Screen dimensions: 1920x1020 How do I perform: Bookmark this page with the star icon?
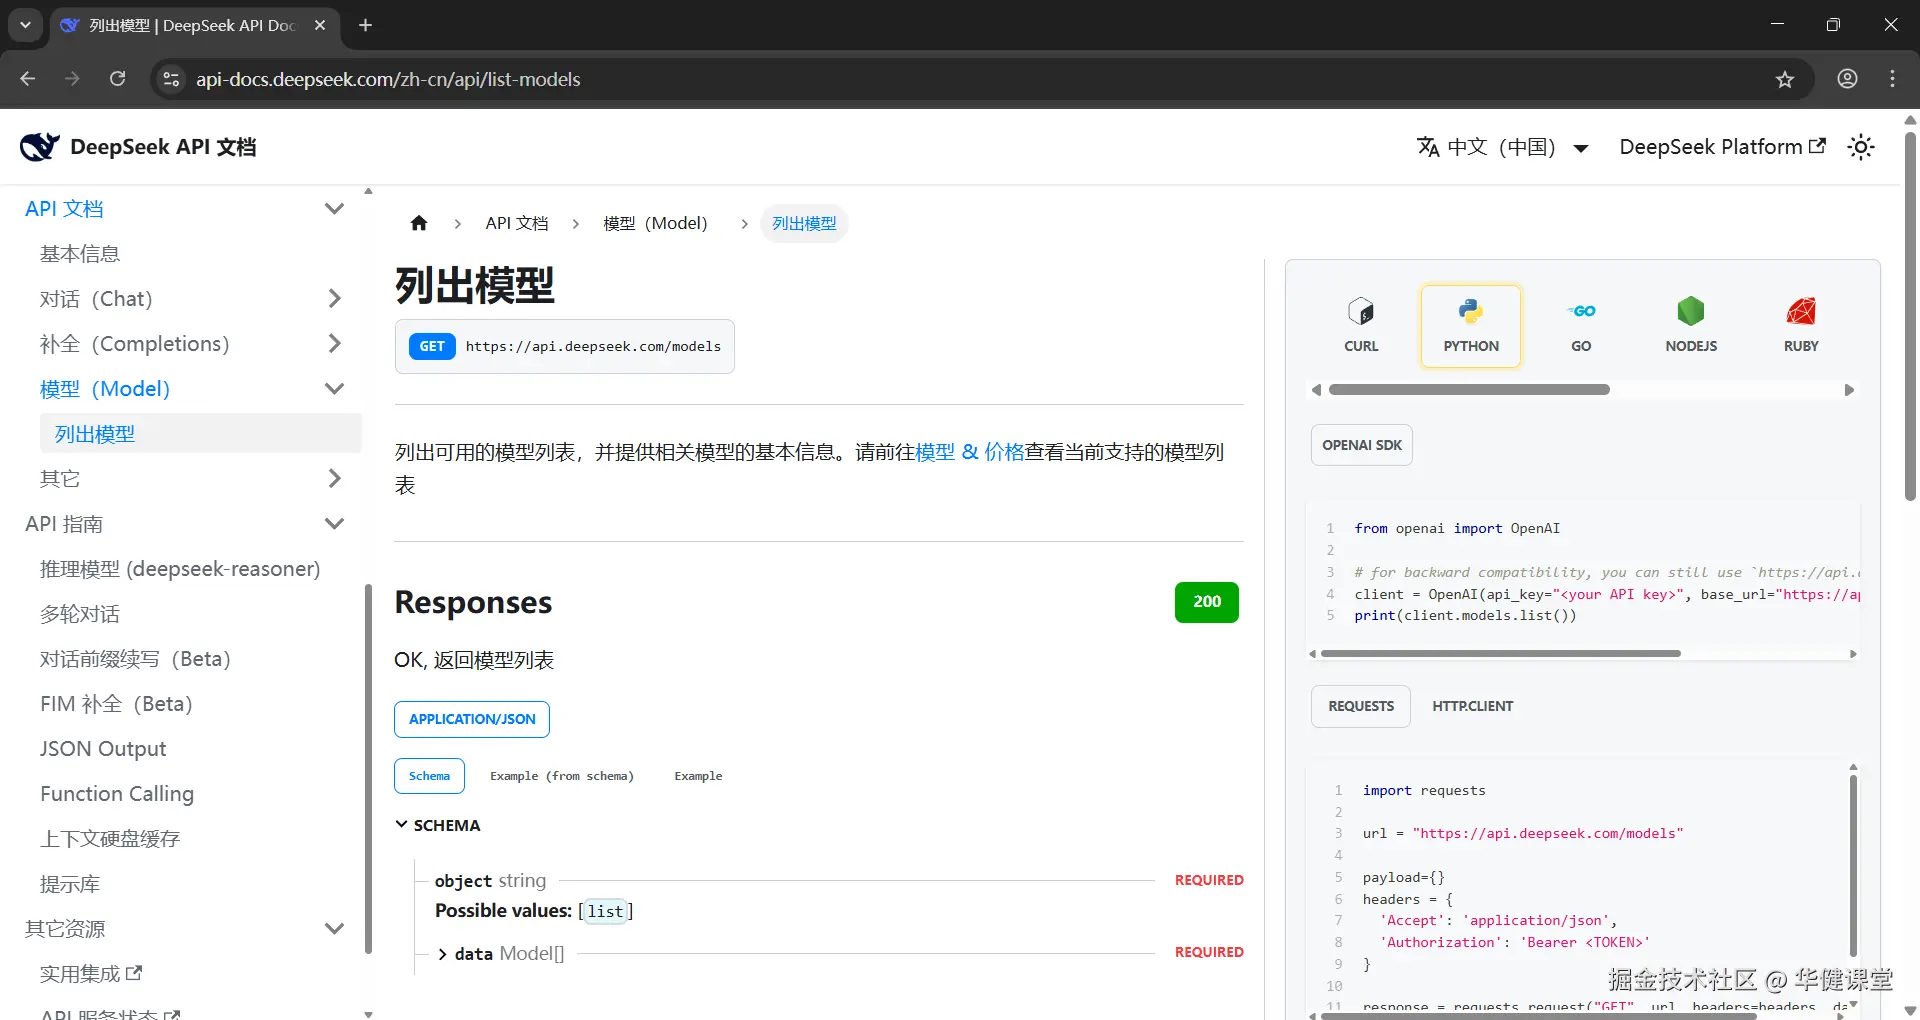tap(1785, 79)
